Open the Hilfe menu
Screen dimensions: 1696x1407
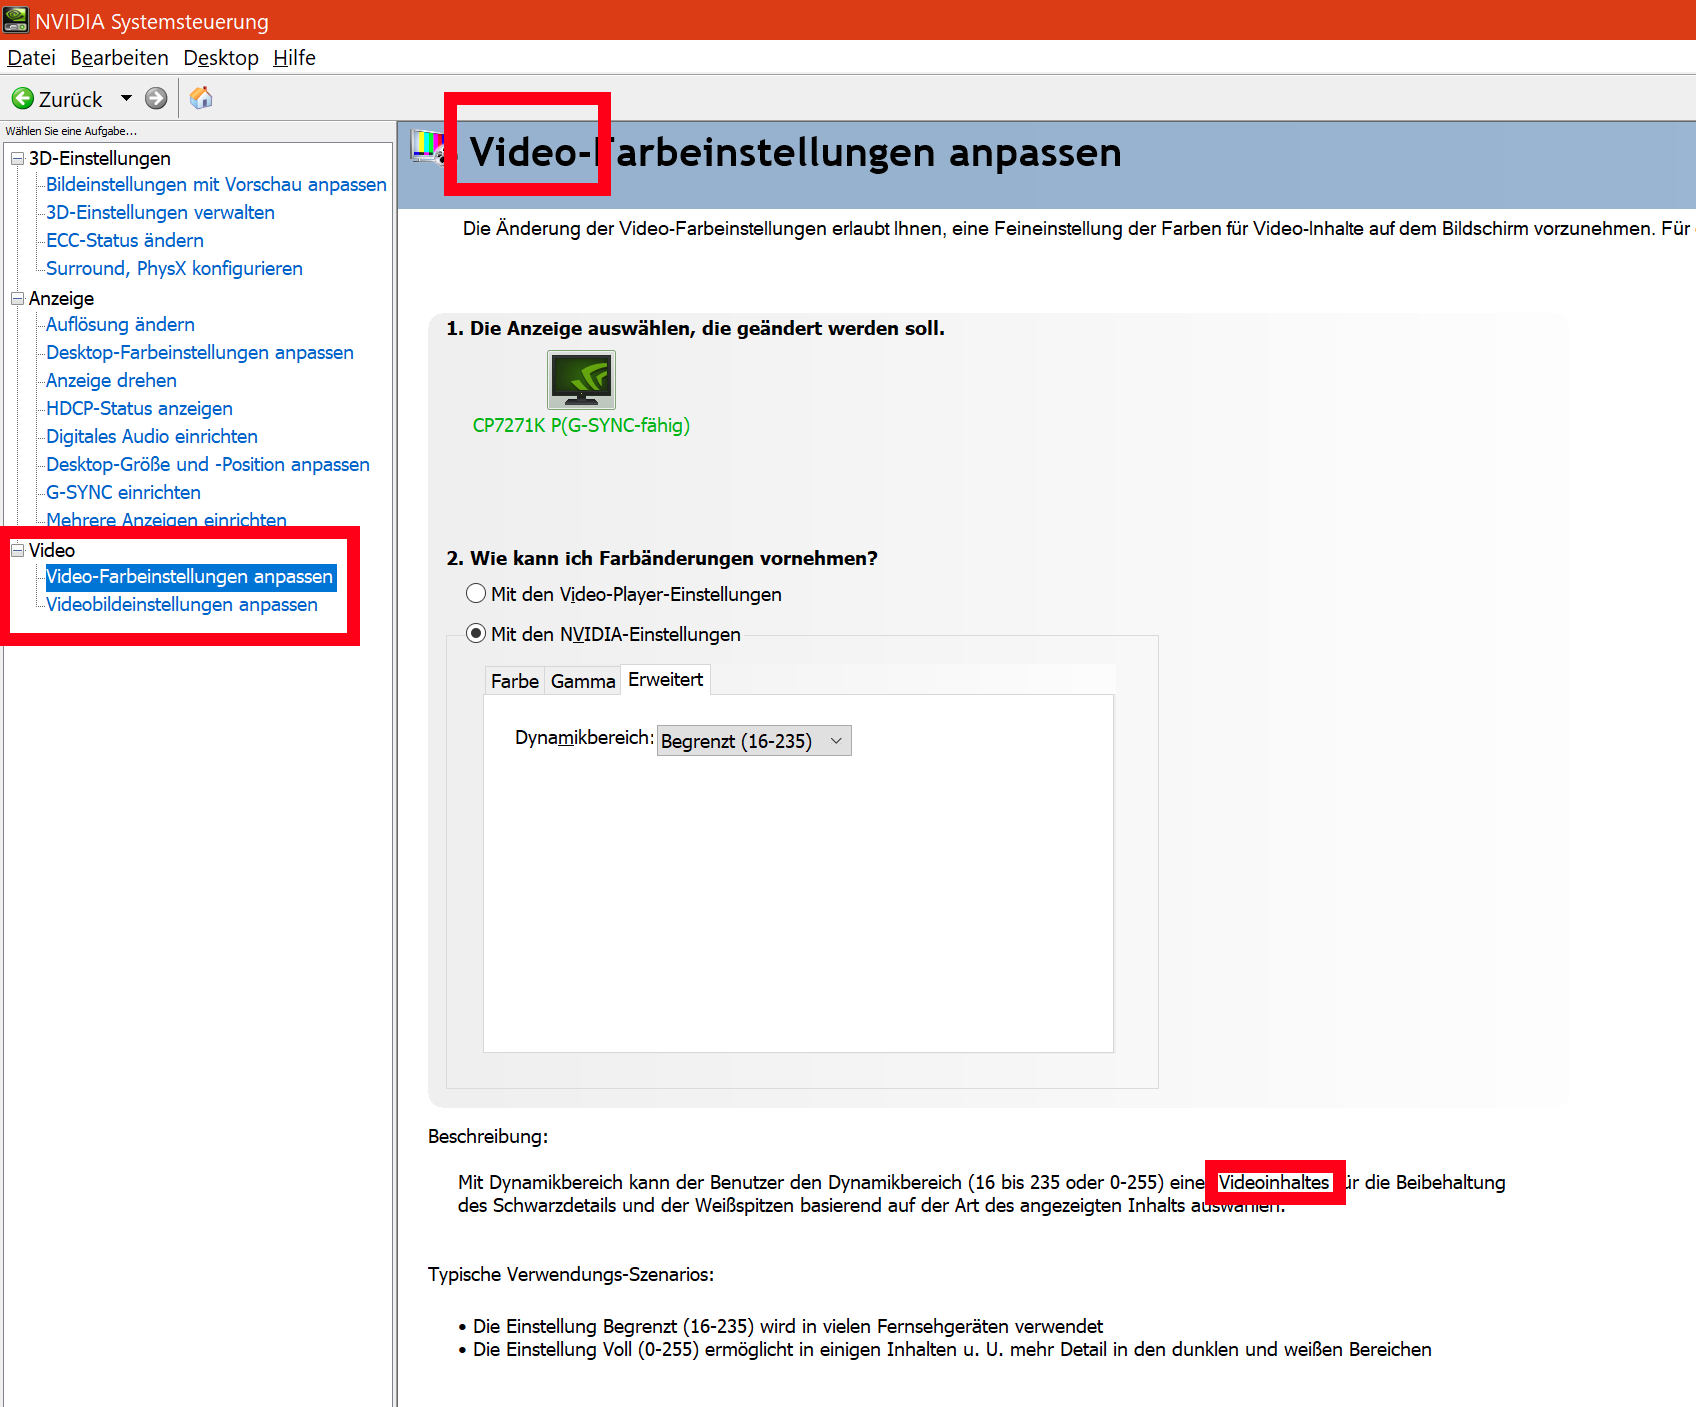(294, 58)
